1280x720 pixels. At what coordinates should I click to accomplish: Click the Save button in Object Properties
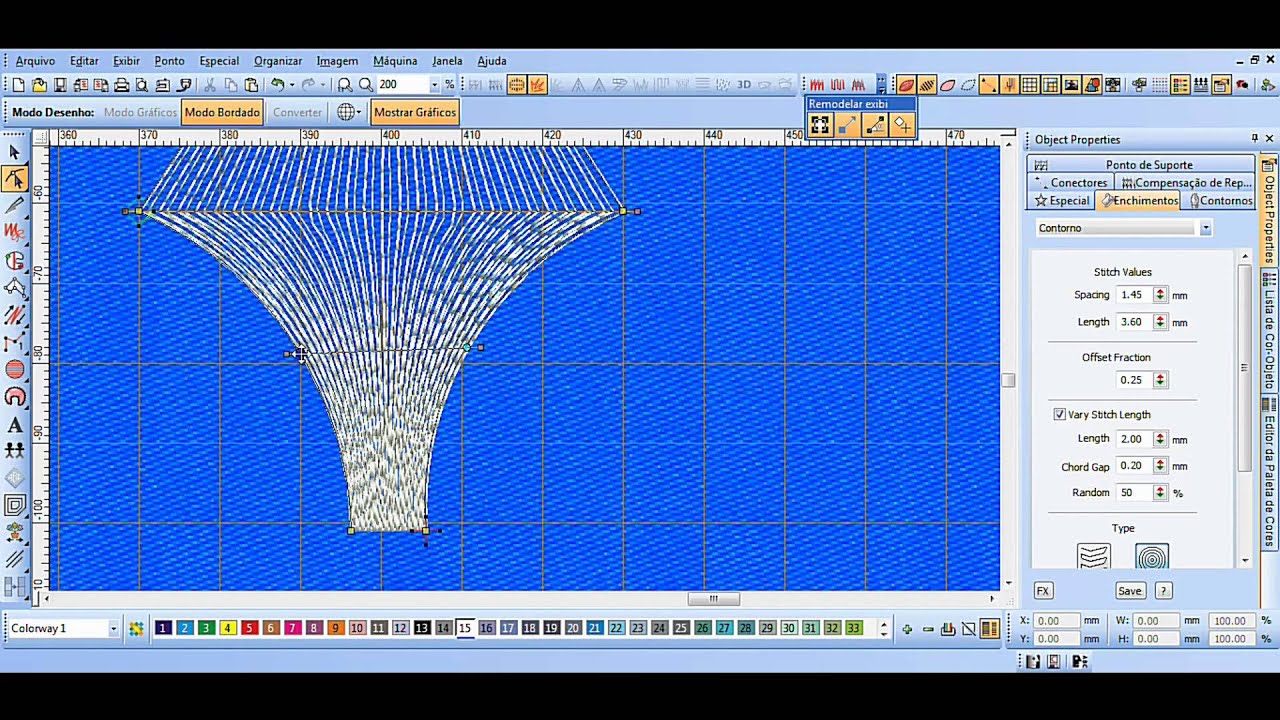pos(1129,591)
